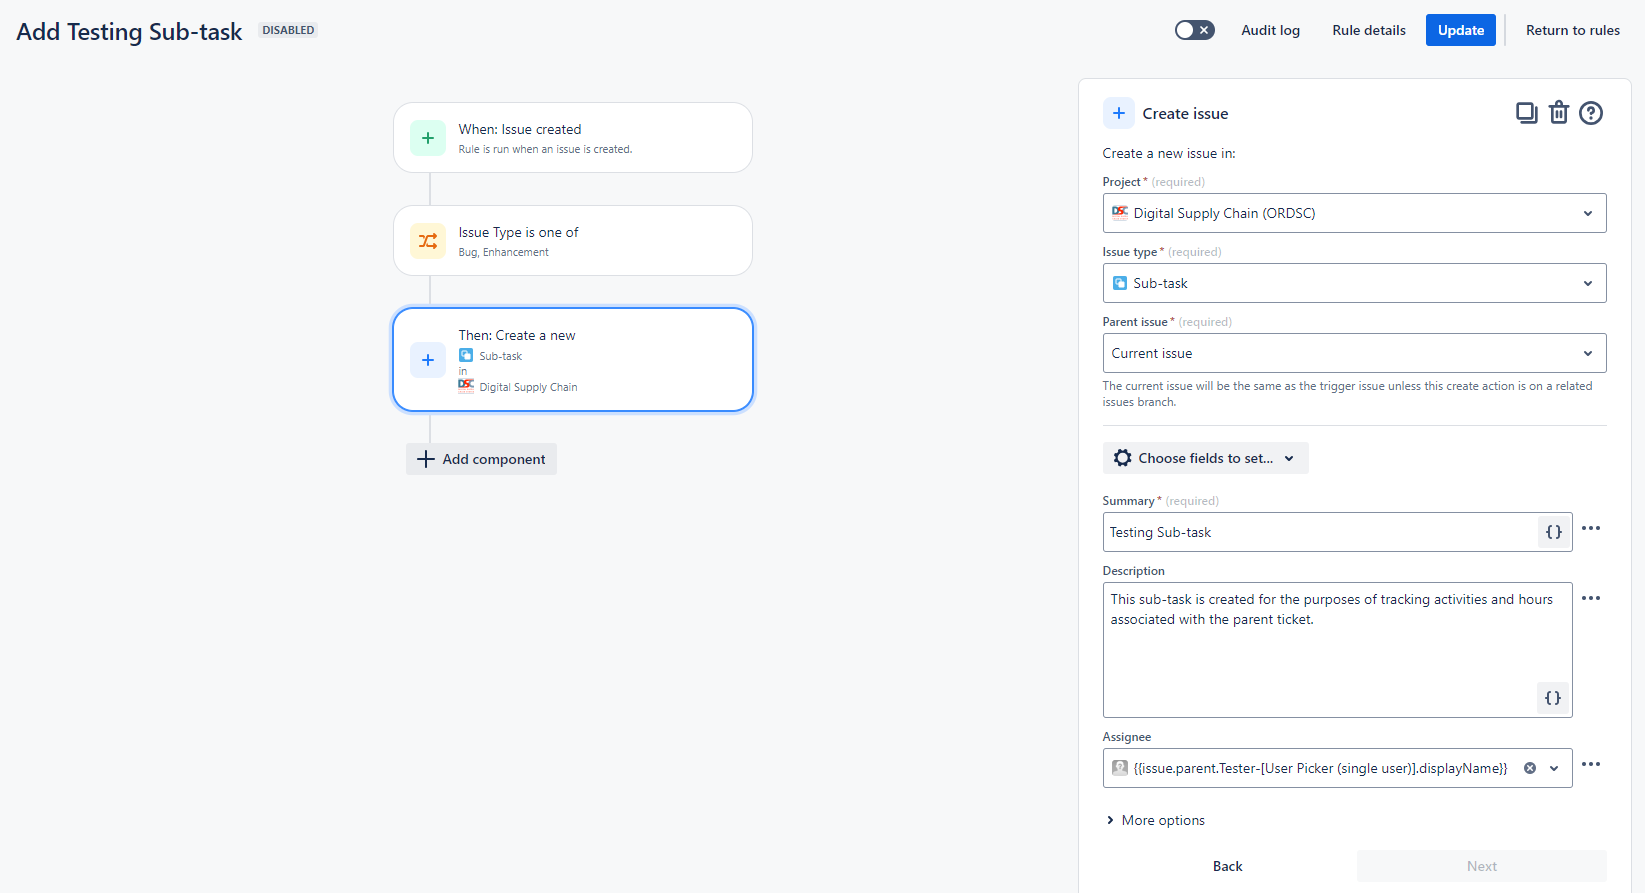Expand Choose fields to set menu

tap(1205, 458)
